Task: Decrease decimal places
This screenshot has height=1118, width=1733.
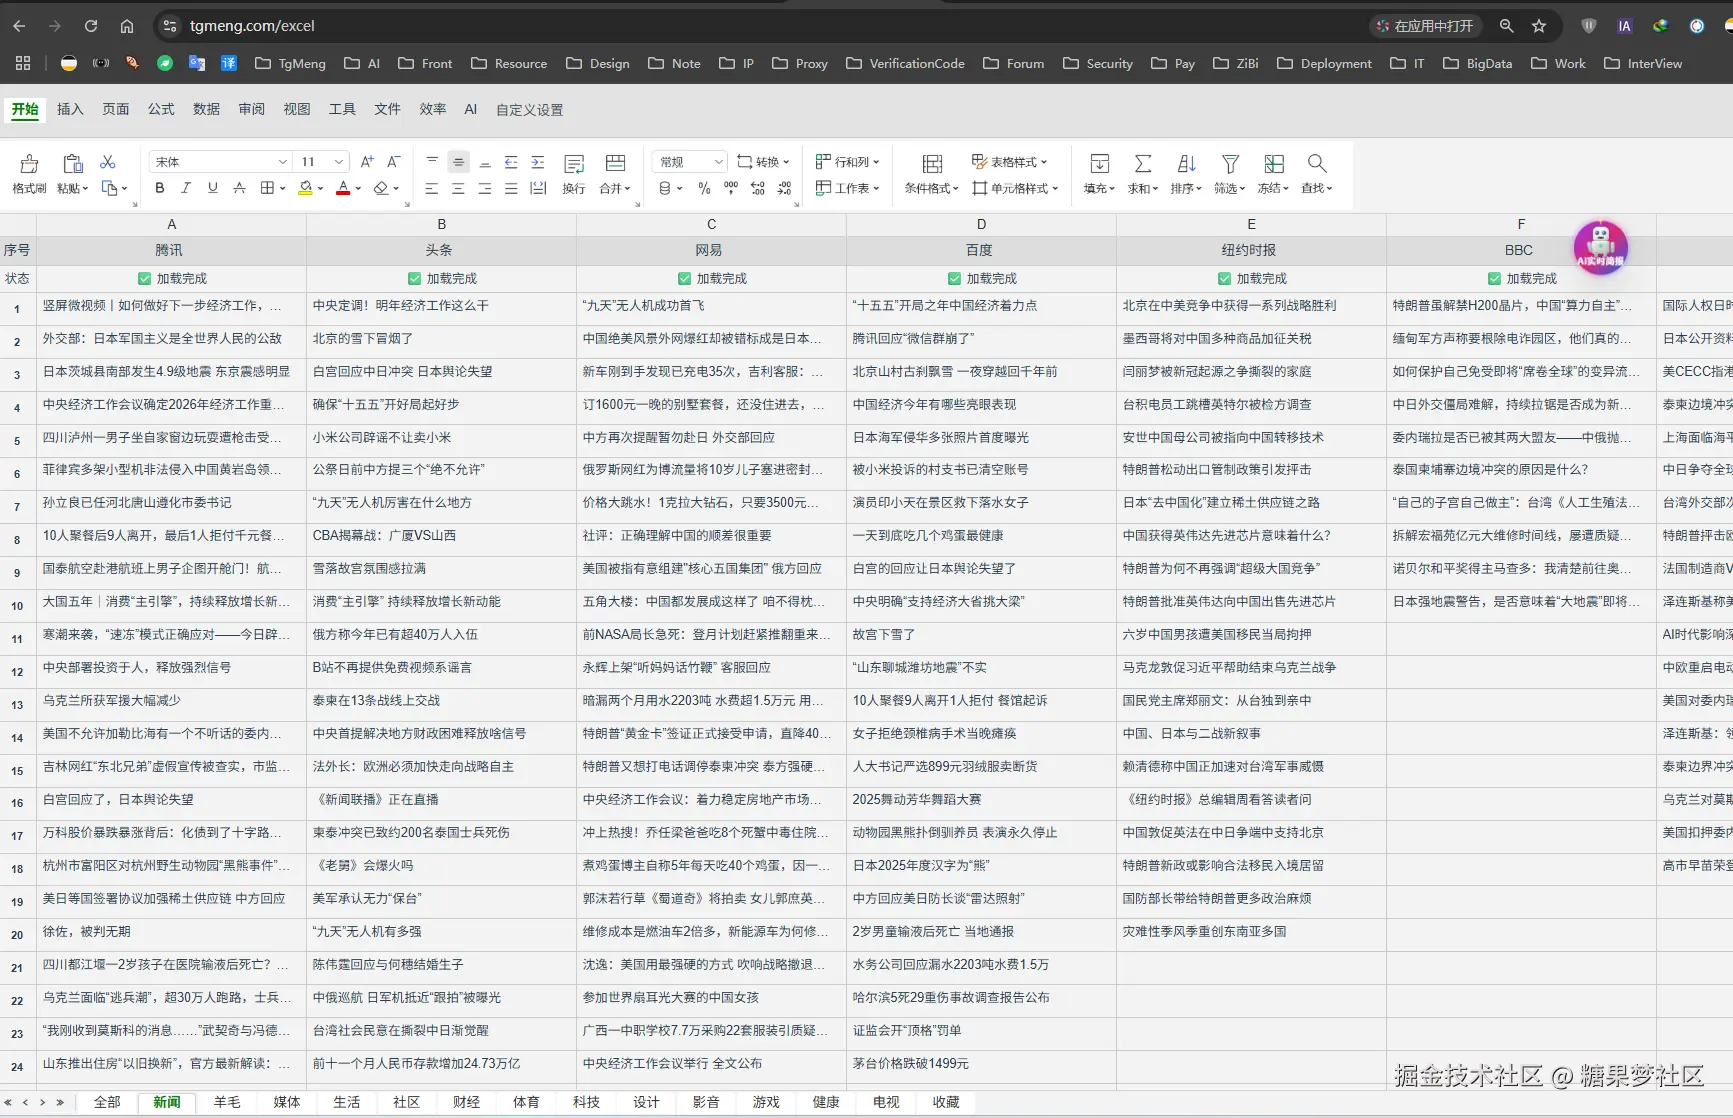Action: click(x=784, y=188)
